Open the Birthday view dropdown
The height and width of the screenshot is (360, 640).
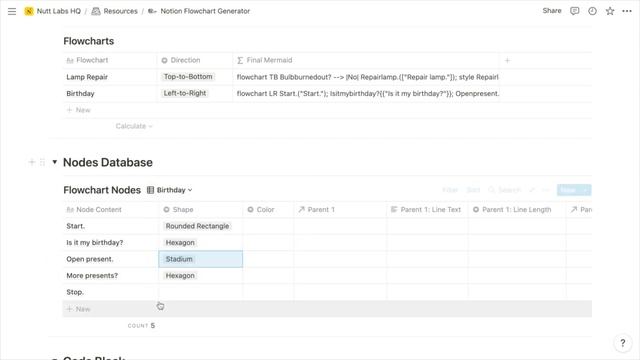tap(169, 190)
